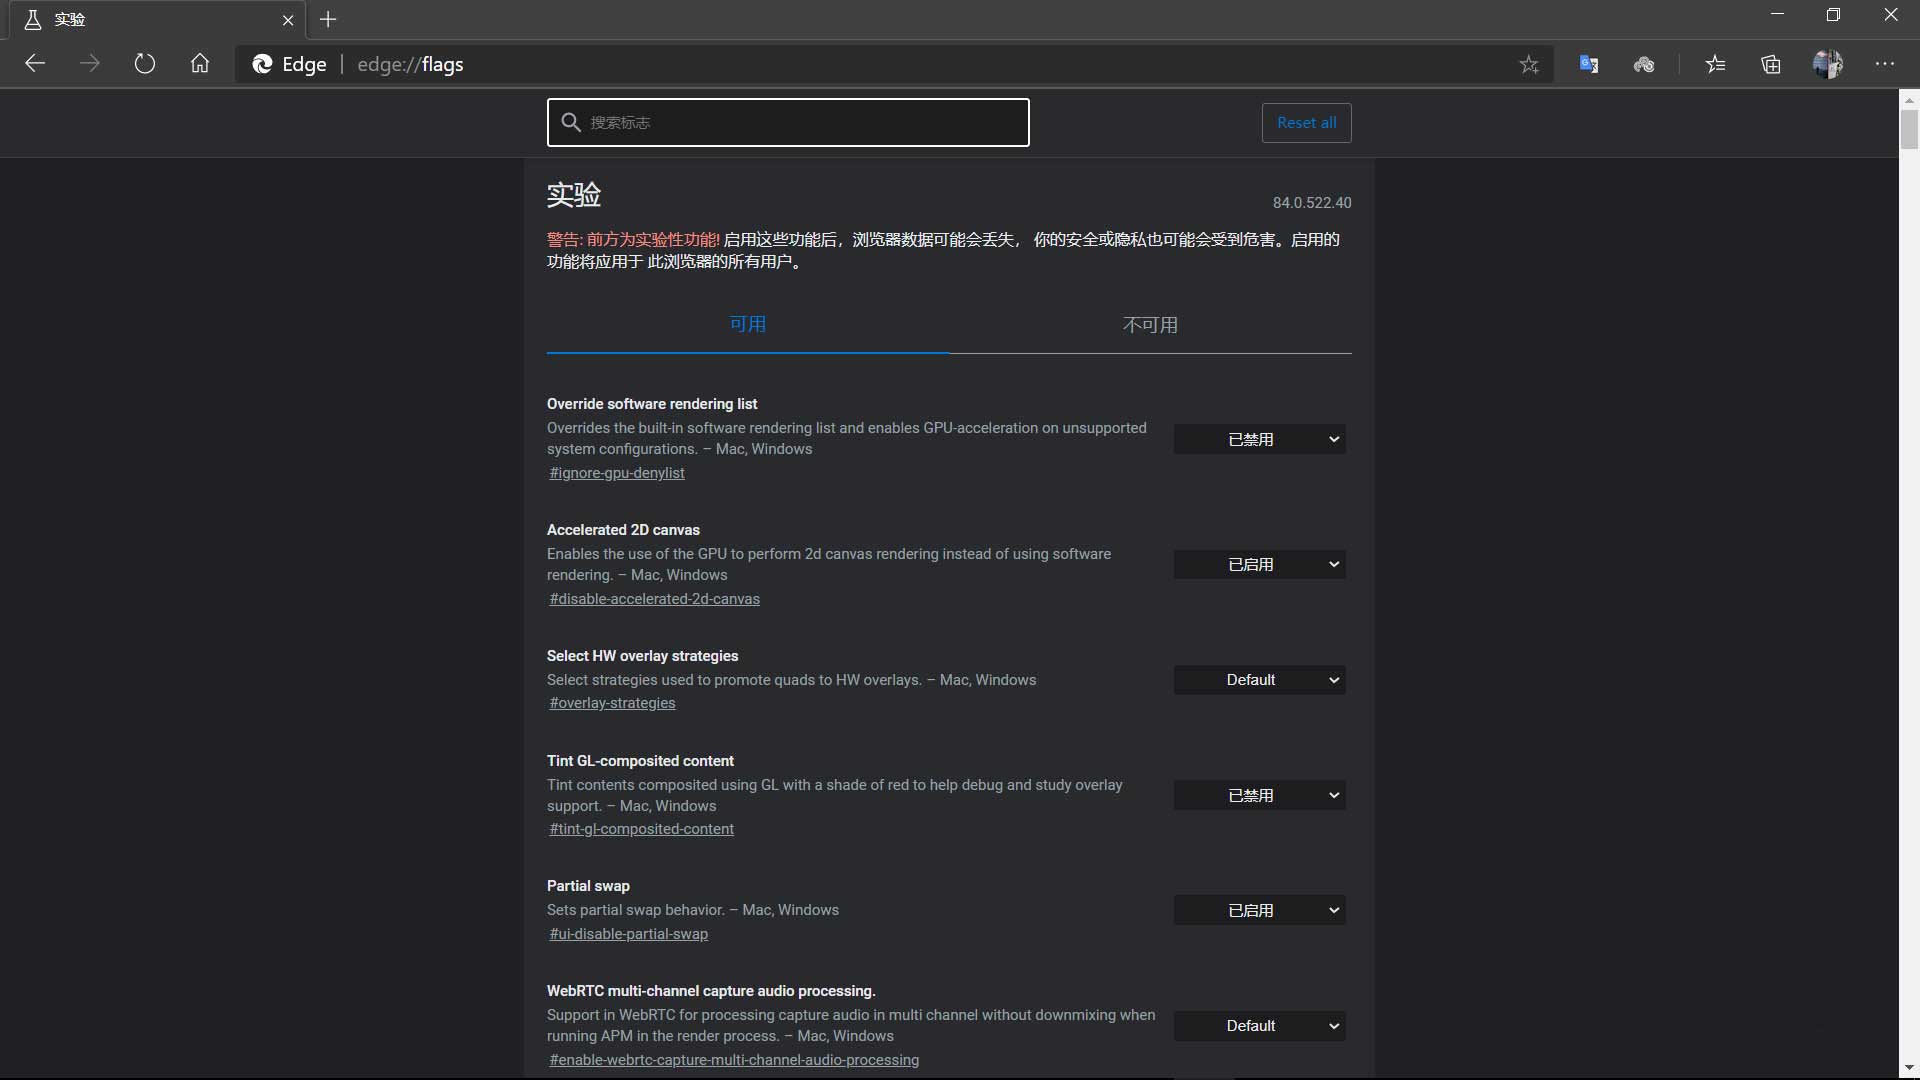Switch to the 不可用 tab

(1150, 325)
